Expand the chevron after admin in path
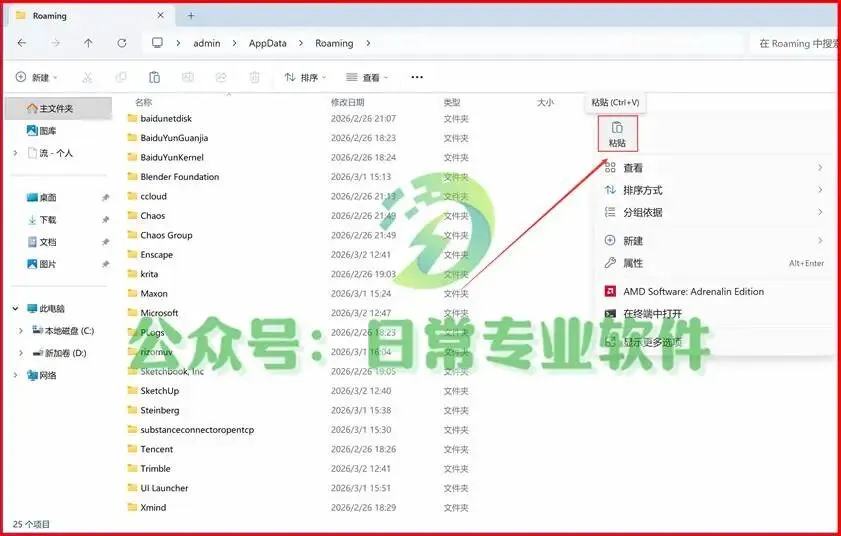The height and width of the screenshot is (536, 841). [234, 43]
